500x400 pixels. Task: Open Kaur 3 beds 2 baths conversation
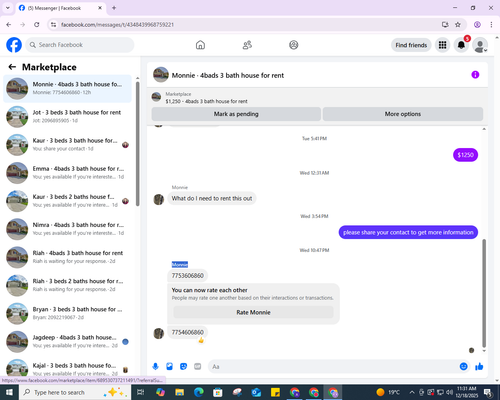pyautogui.click(x=67, y=201)
